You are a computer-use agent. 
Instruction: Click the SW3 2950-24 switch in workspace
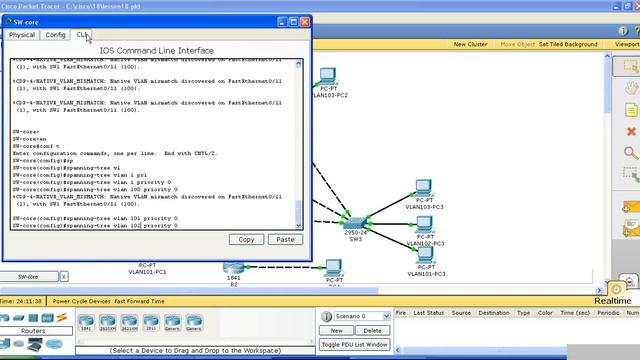(355, 223)
